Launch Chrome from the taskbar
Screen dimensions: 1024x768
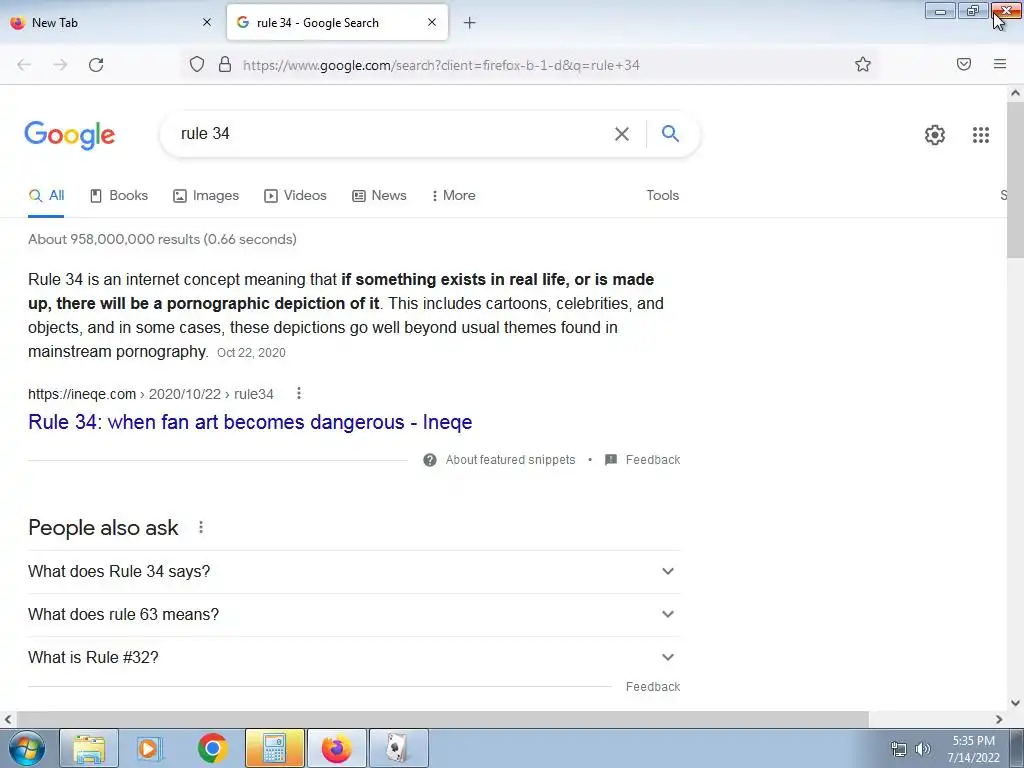tap(212, 748)
